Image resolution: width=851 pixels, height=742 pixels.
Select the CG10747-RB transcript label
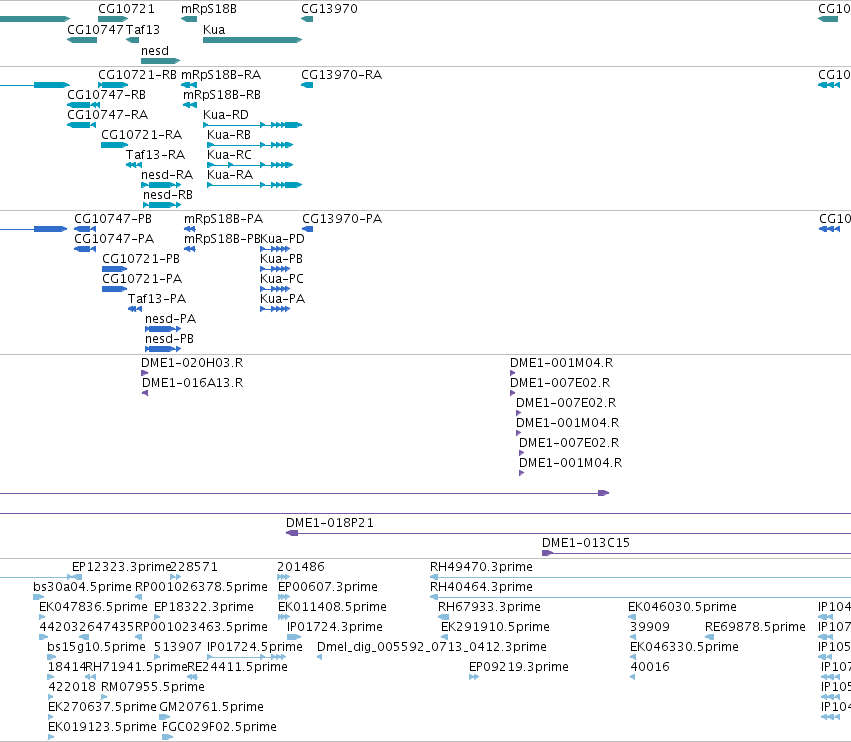[106, 94]
